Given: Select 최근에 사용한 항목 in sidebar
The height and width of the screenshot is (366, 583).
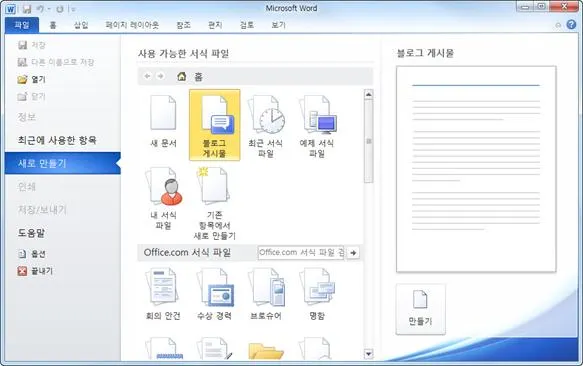Looking at the screenshot, I should (x=57, y=140).
